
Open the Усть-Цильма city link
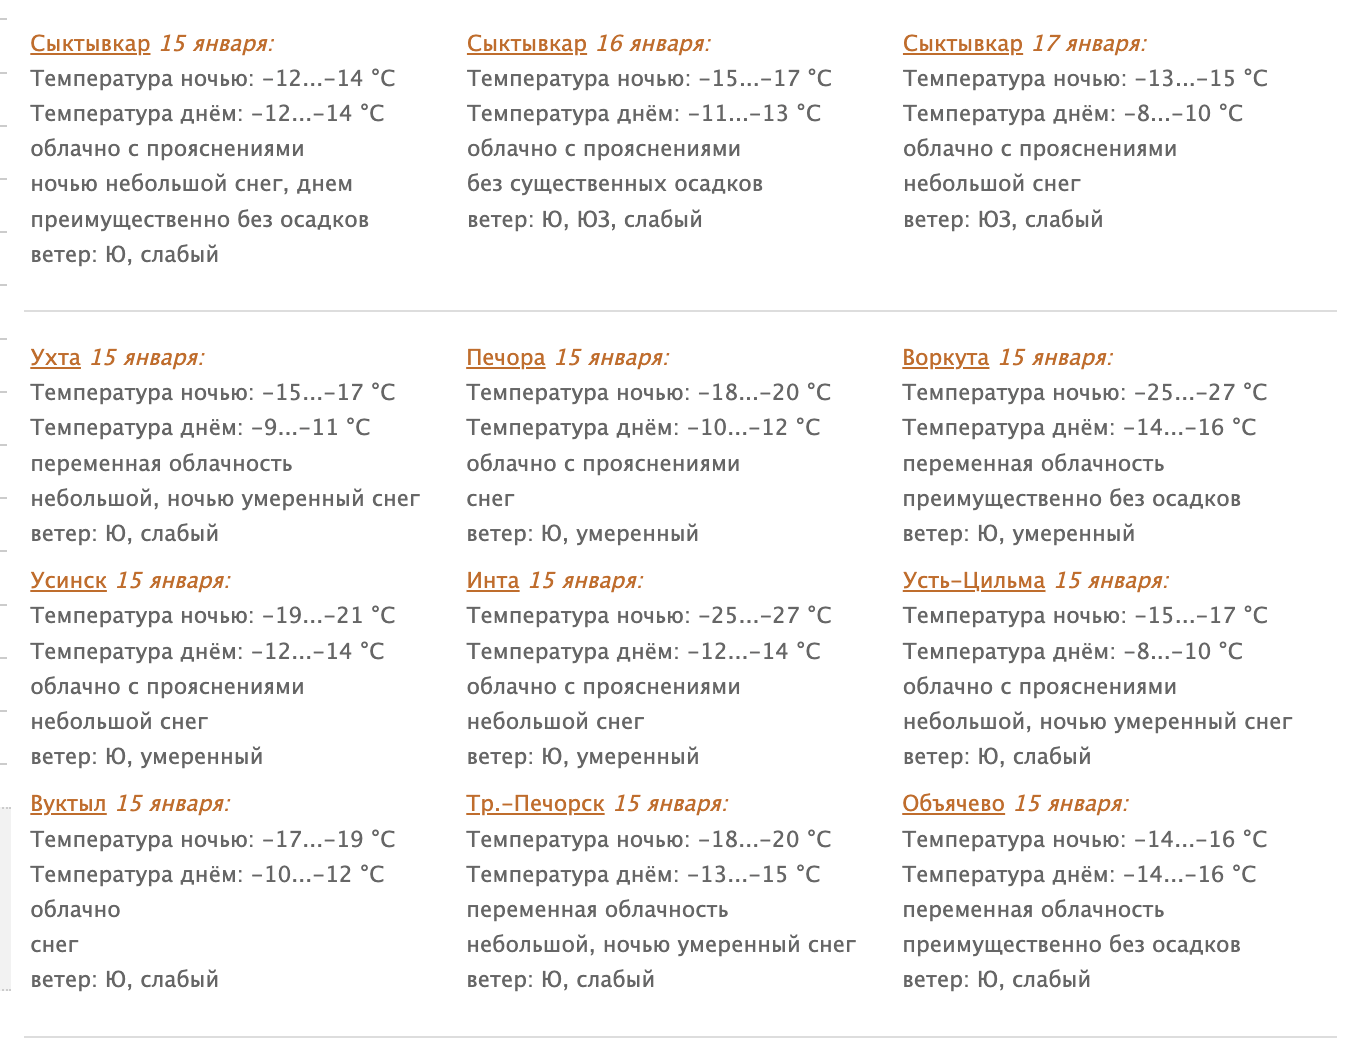(x=973, y=581)
